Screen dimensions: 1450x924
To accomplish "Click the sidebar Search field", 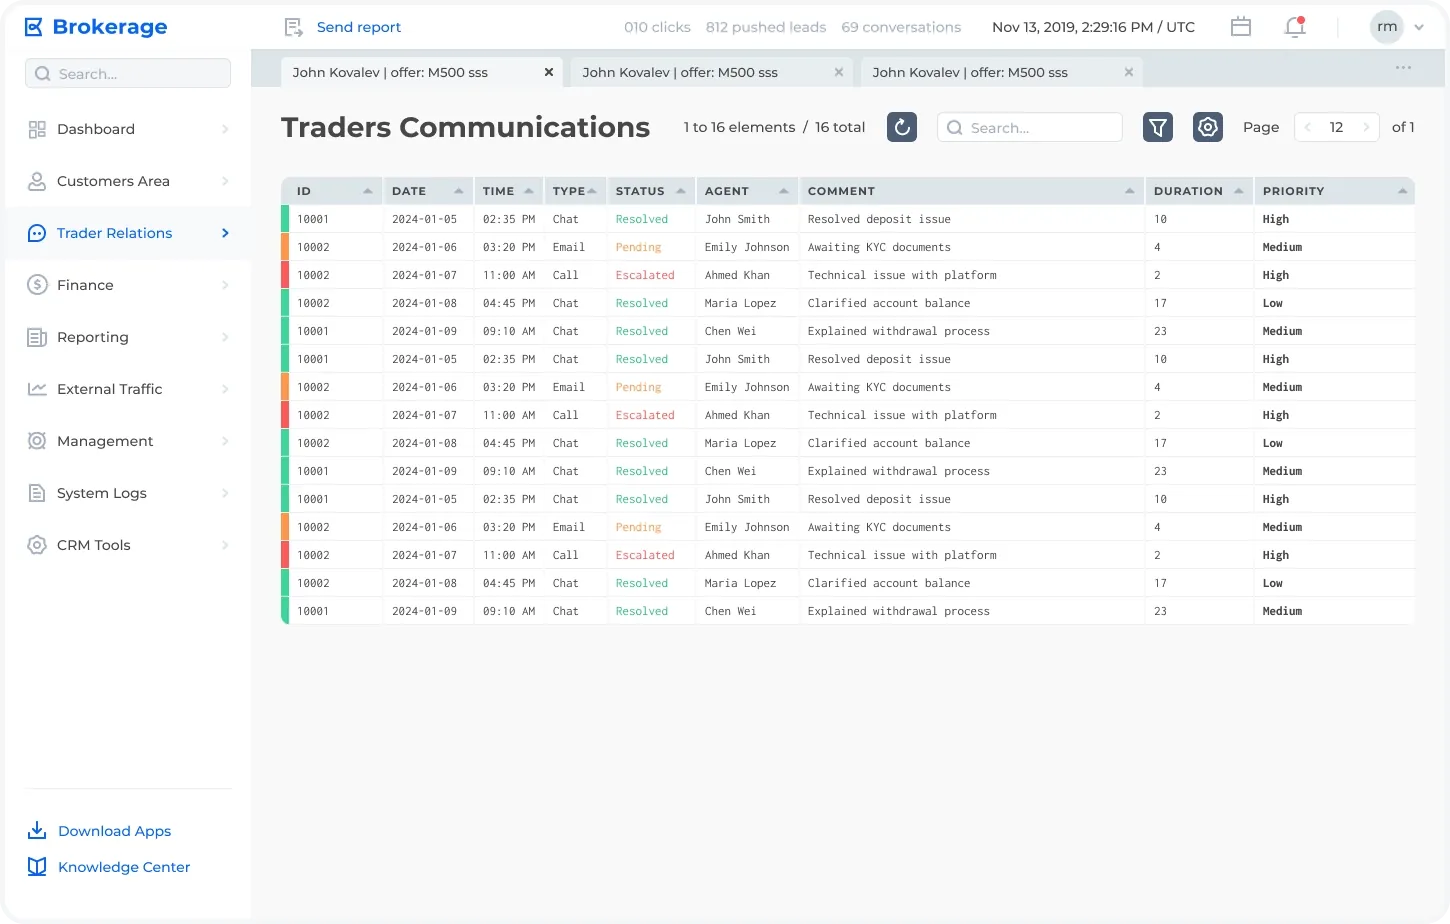I will (128, 73).
